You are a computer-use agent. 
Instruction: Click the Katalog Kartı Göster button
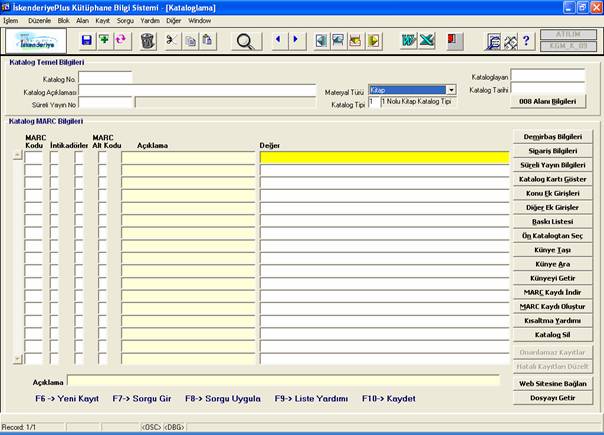[553, 179]
